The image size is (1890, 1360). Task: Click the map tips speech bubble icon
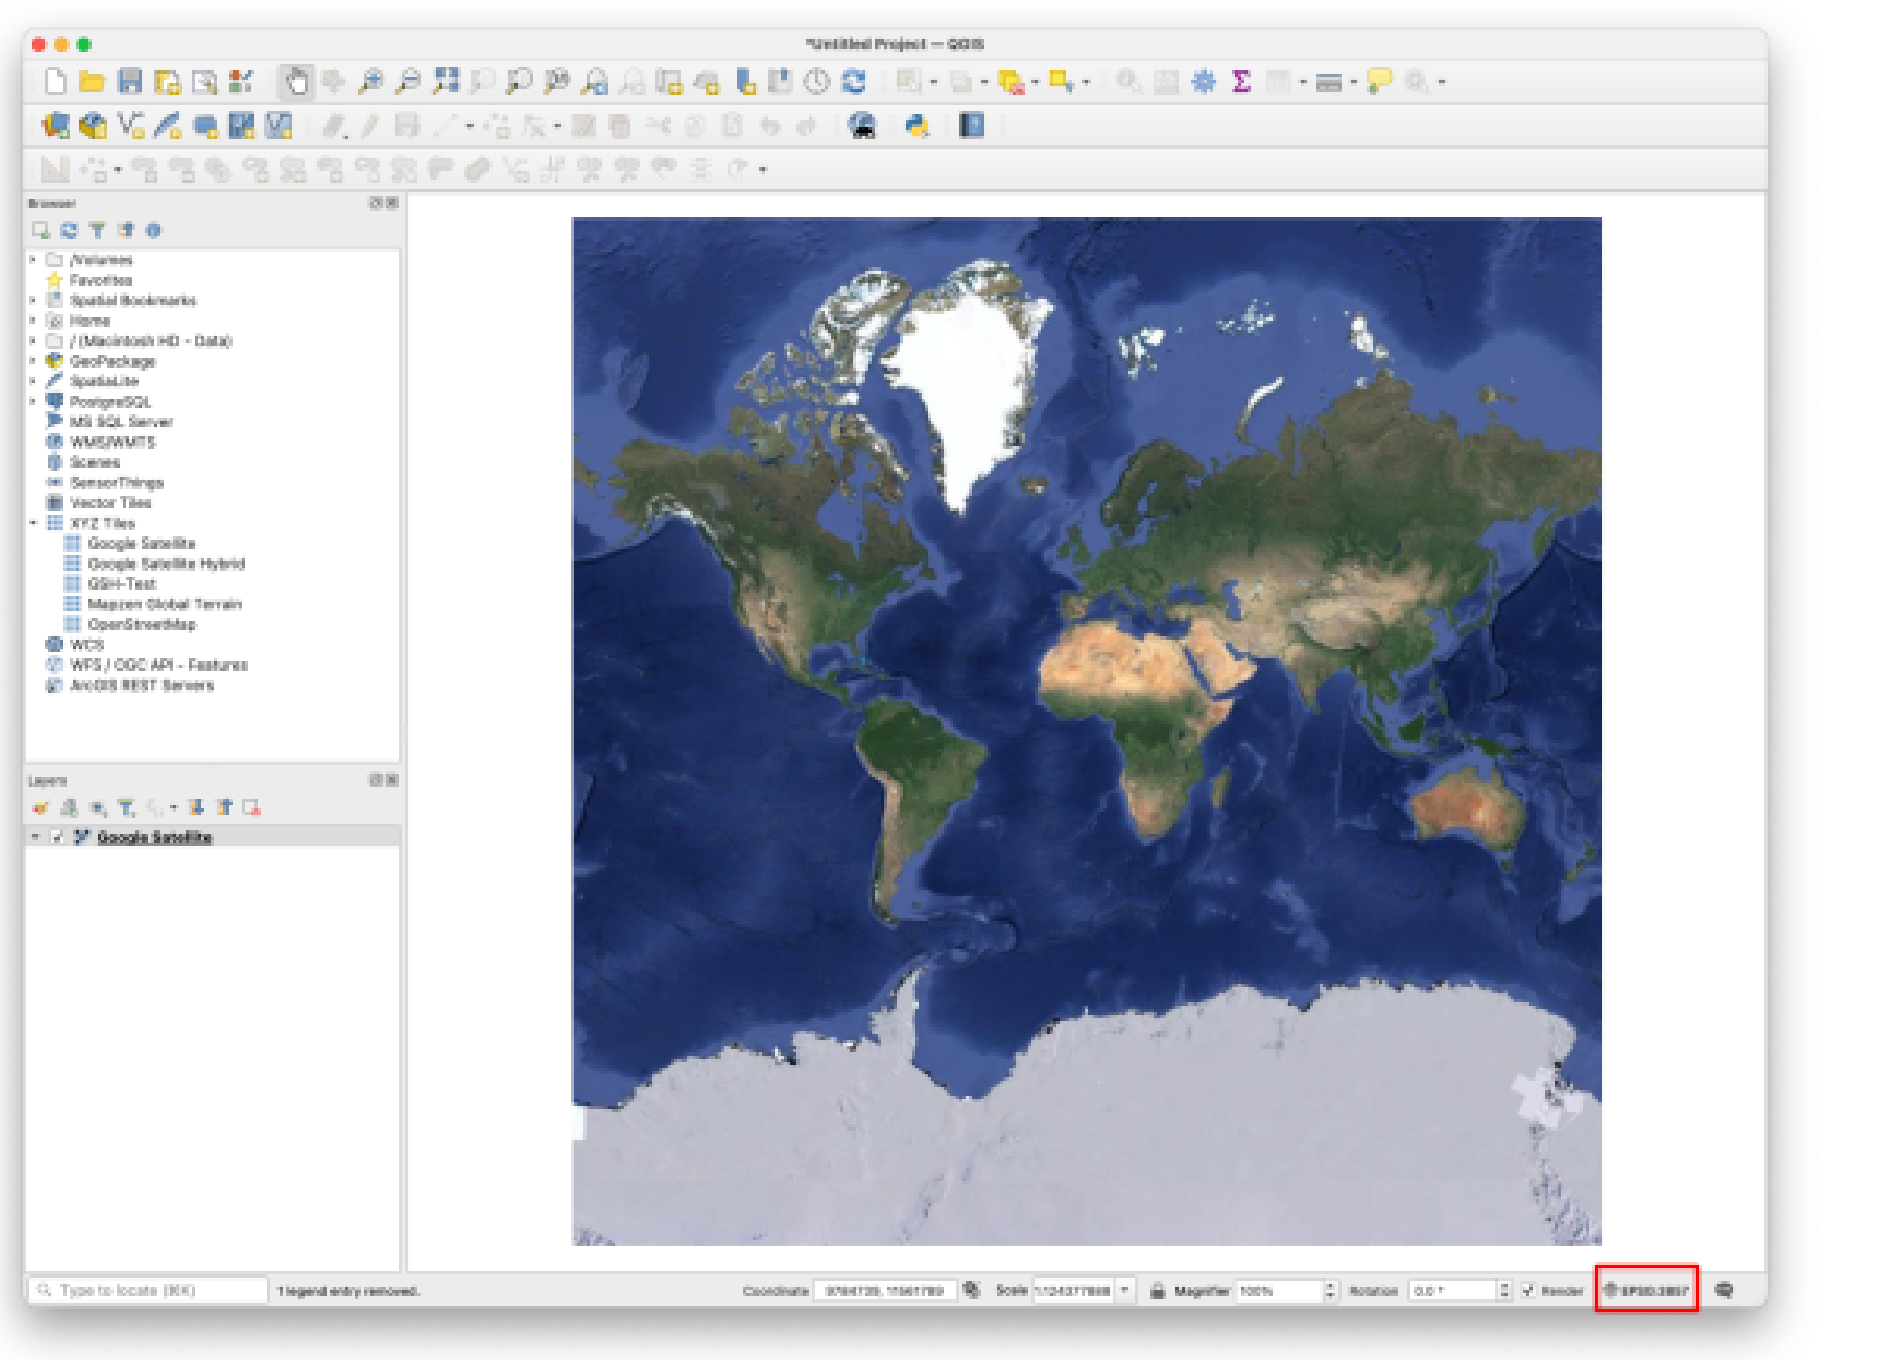tap(1379, 81)
